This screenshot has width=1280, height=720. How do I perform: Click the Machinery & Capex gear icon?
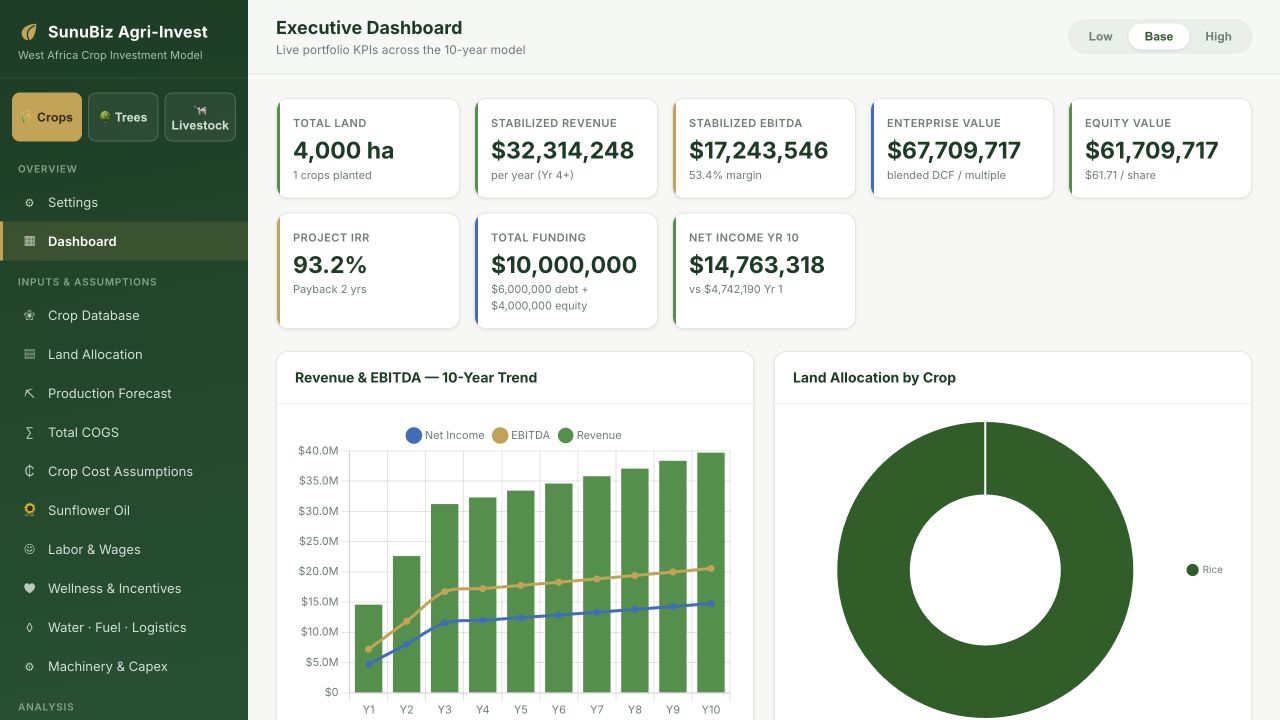[29, 666]
